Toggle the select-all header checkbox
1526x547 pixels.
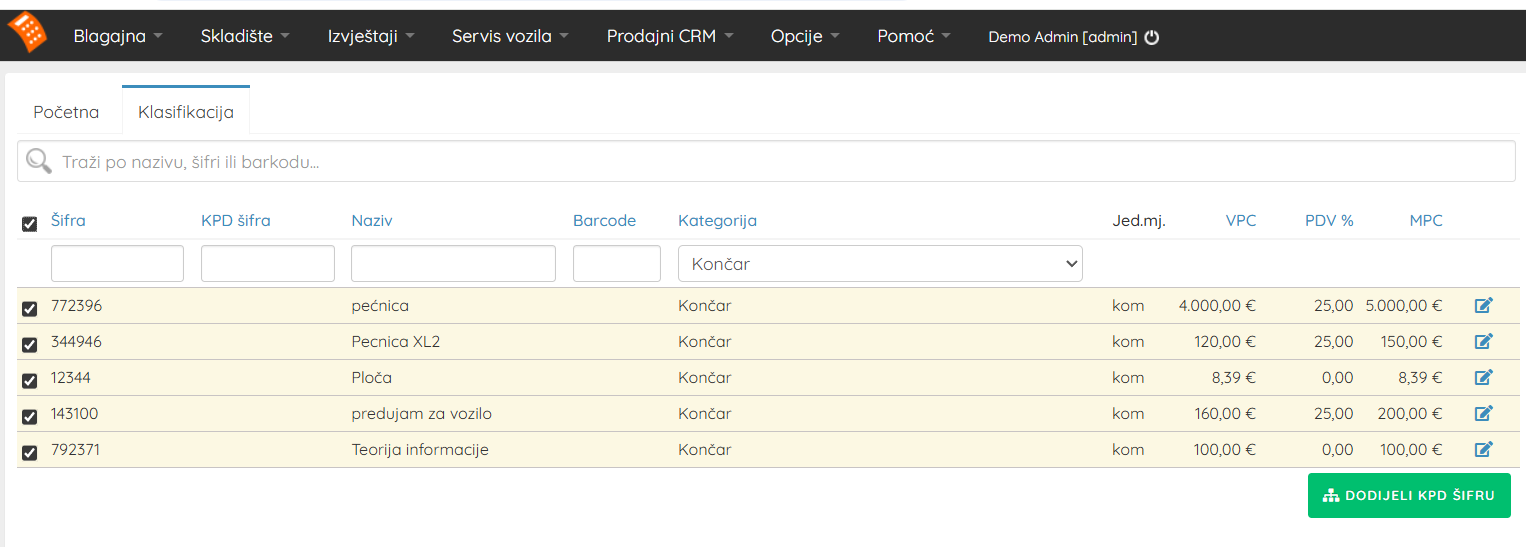pyautogui.click(x=29, y=224)
